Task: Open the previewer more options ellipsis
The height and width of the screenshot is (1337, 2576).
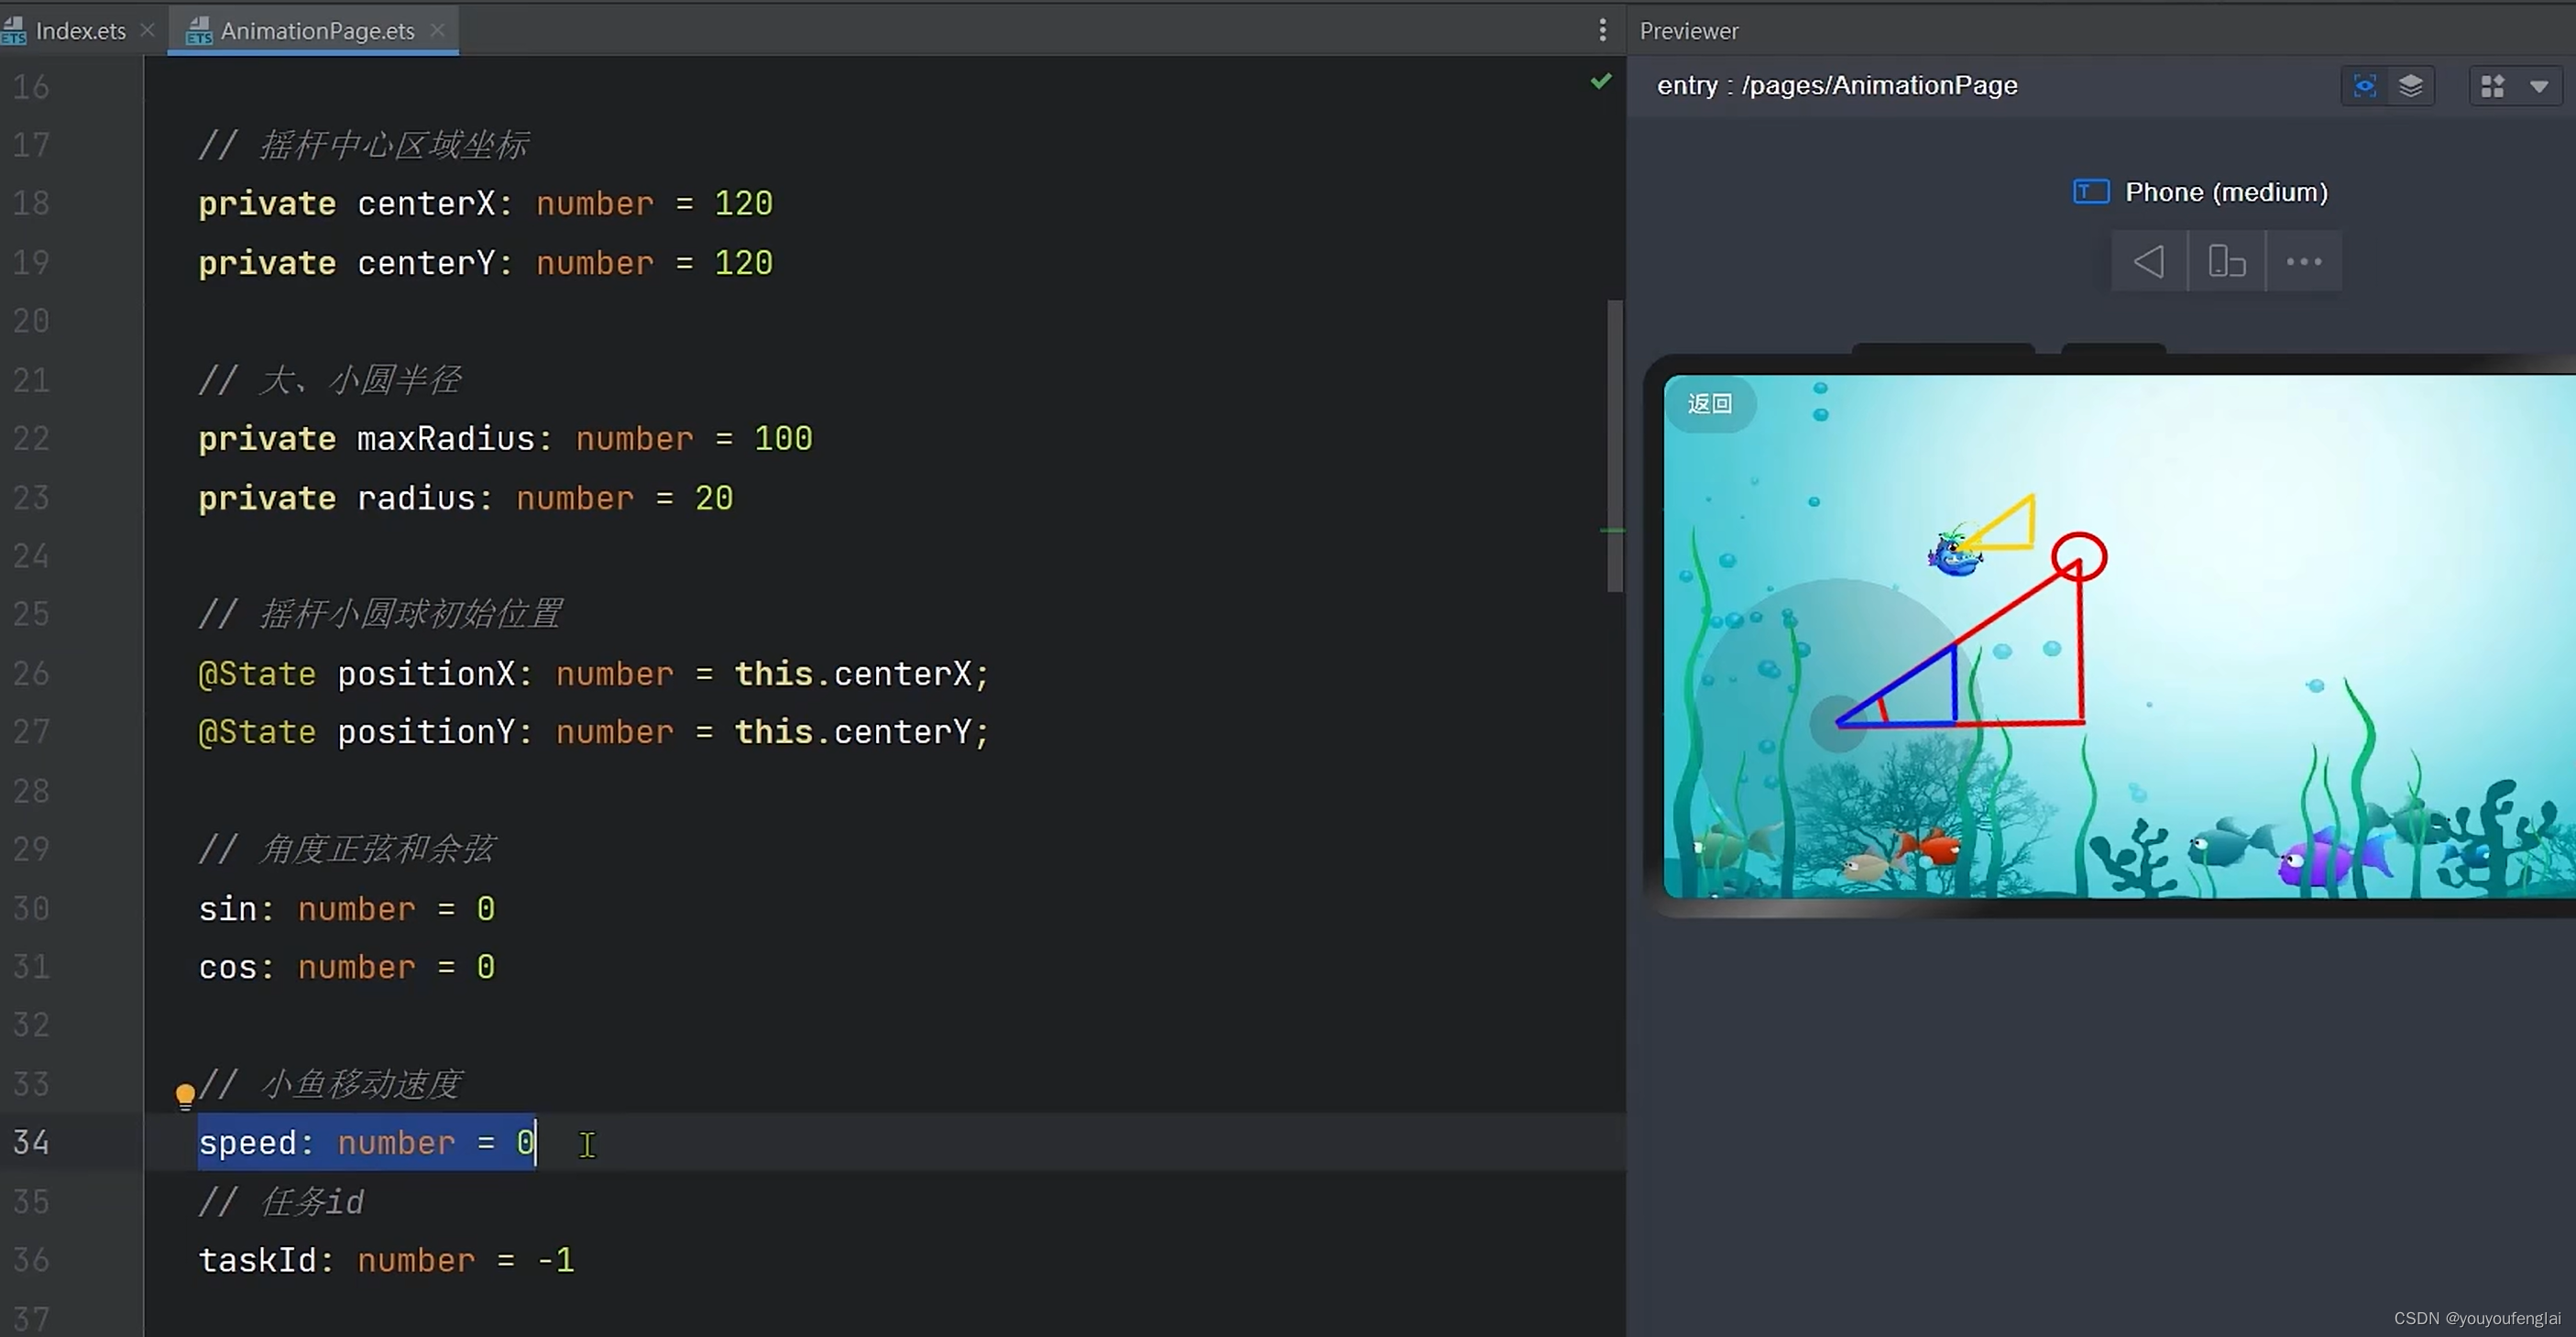Action: point(2304,262)
